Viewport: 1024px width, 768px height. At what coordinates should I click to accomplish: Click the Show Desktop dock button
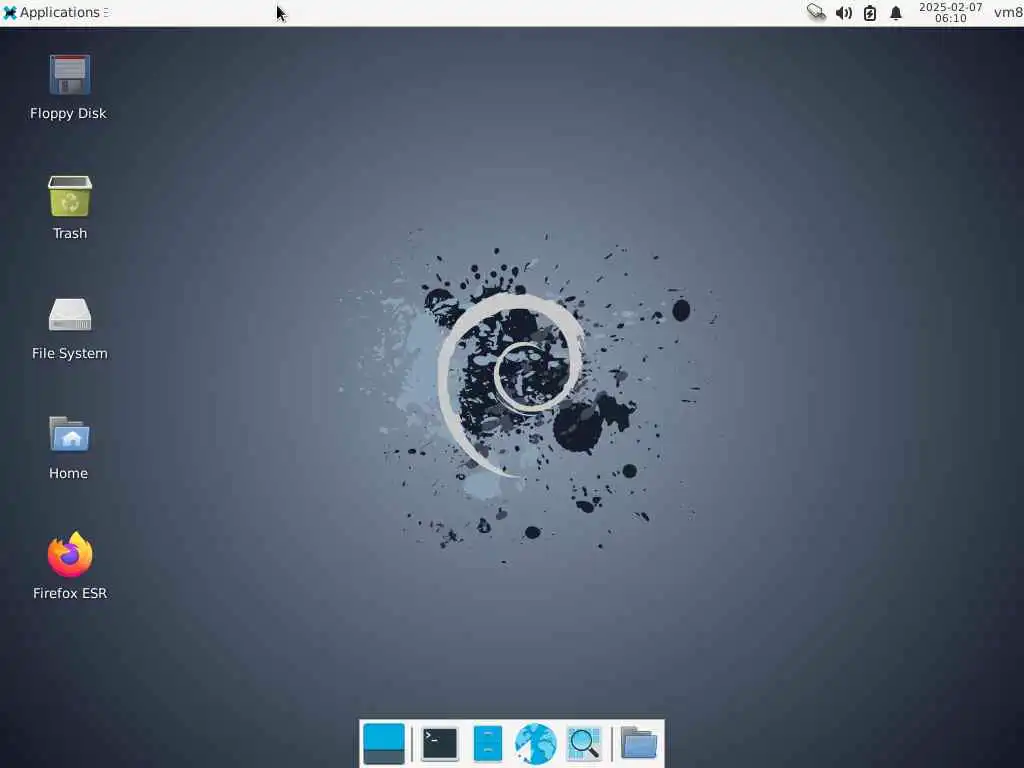(383, 743)
